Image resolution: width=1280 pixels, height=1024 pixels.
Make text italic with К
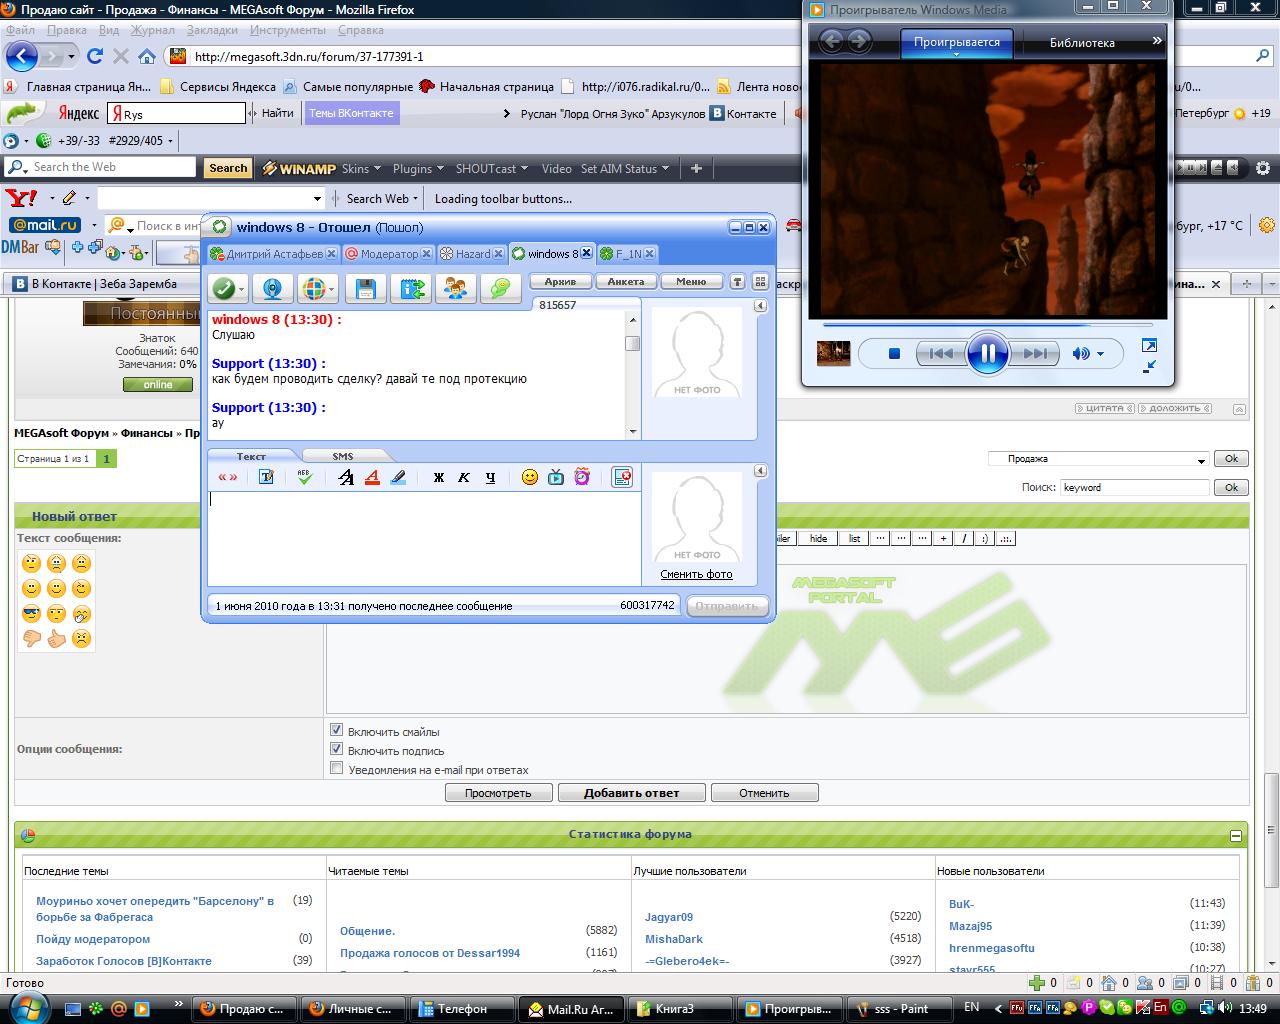tap(464, 477)
